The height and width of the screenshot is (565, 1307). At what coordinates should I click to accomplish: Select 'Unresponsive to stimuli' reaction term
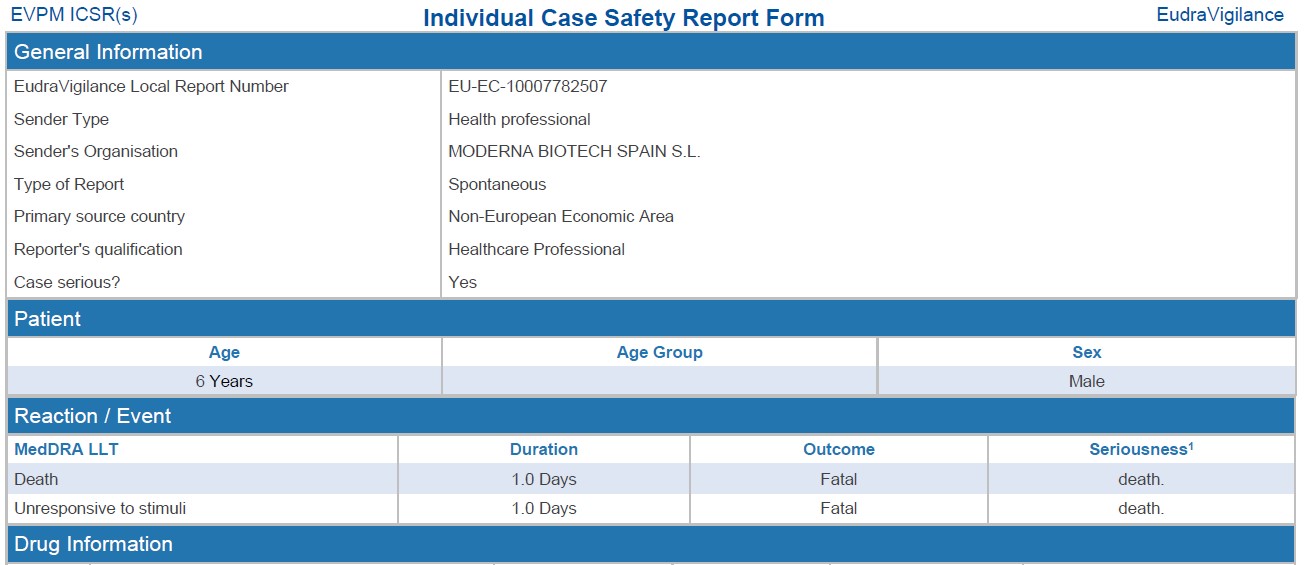[100, 509]
